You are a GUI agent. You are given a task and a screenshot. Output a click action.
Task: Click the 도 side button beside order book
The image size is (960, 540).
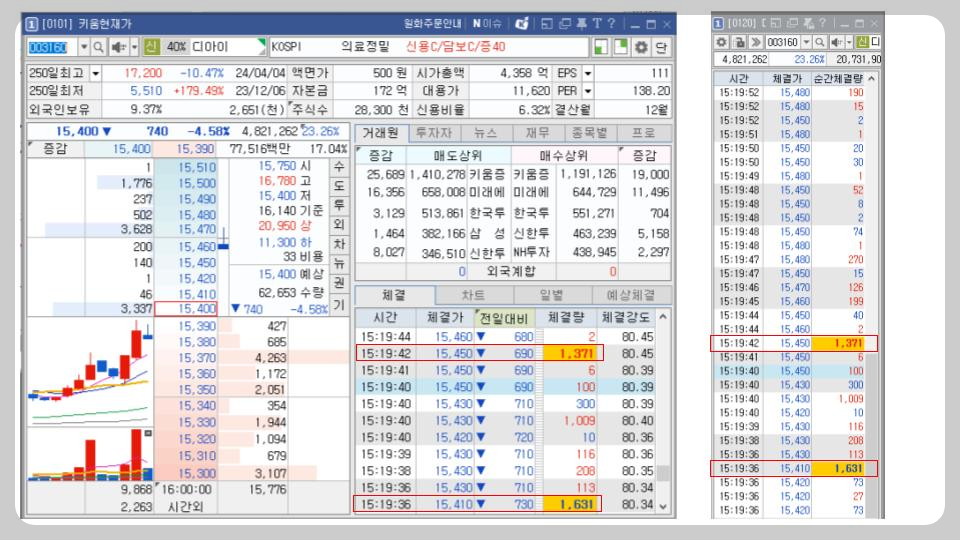tap(339, 186)
